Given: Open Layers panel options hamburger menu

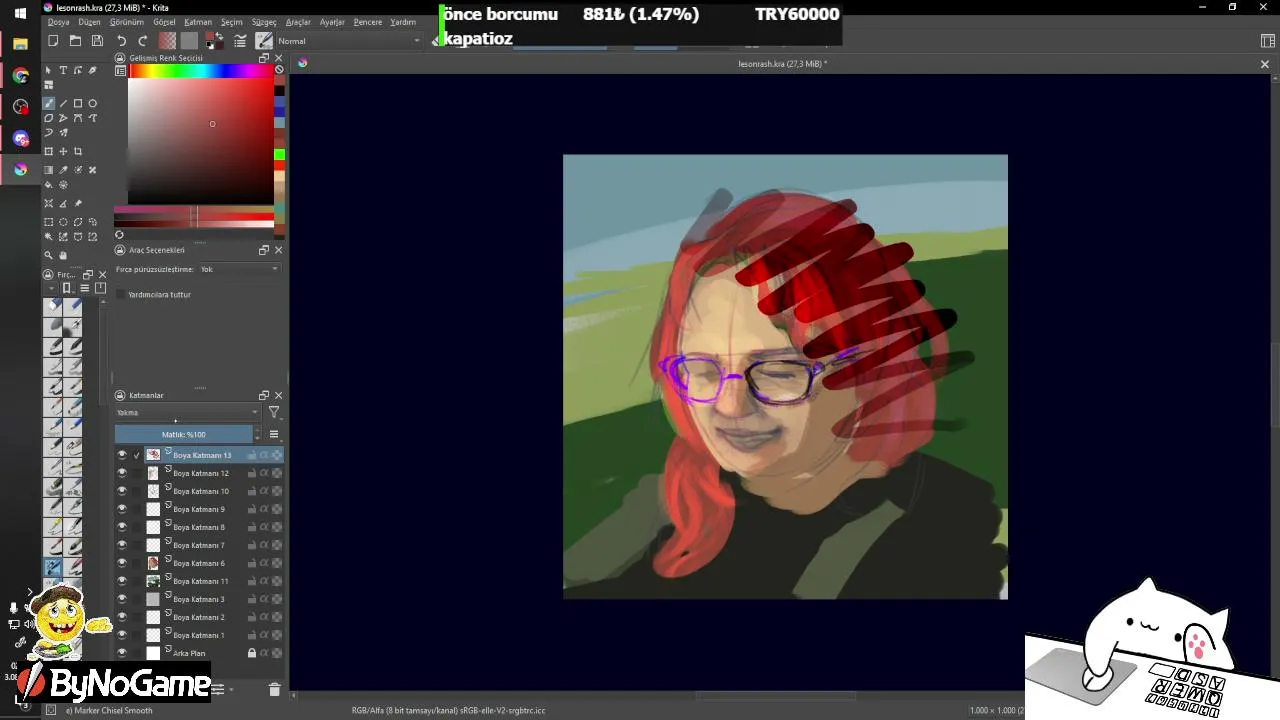Looking at the screenshot, I should pyautogui.click(x=274, y=434).
